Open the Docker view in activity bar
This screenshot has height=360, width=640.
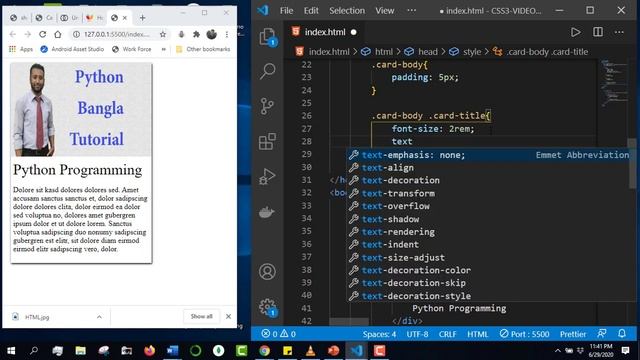(x=267, y=212)
